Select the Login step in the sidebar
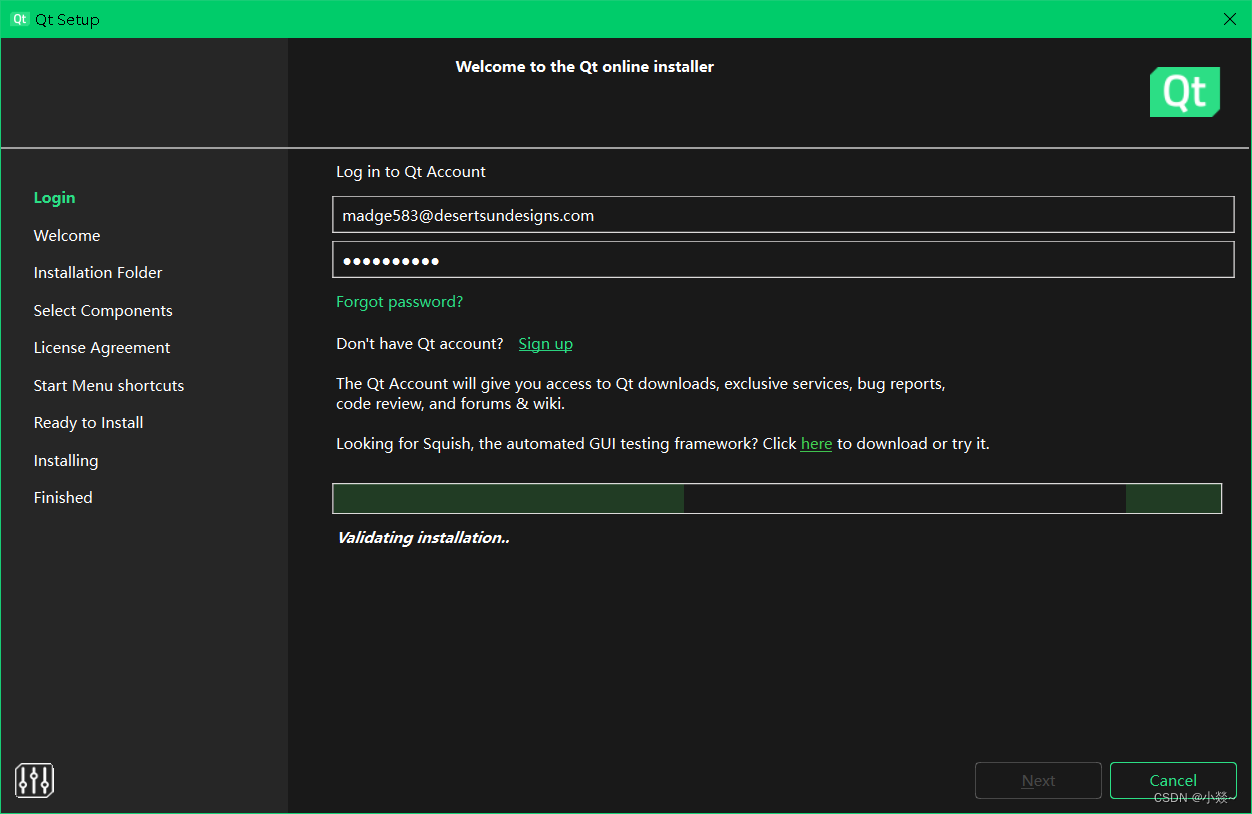 [54, 197]
